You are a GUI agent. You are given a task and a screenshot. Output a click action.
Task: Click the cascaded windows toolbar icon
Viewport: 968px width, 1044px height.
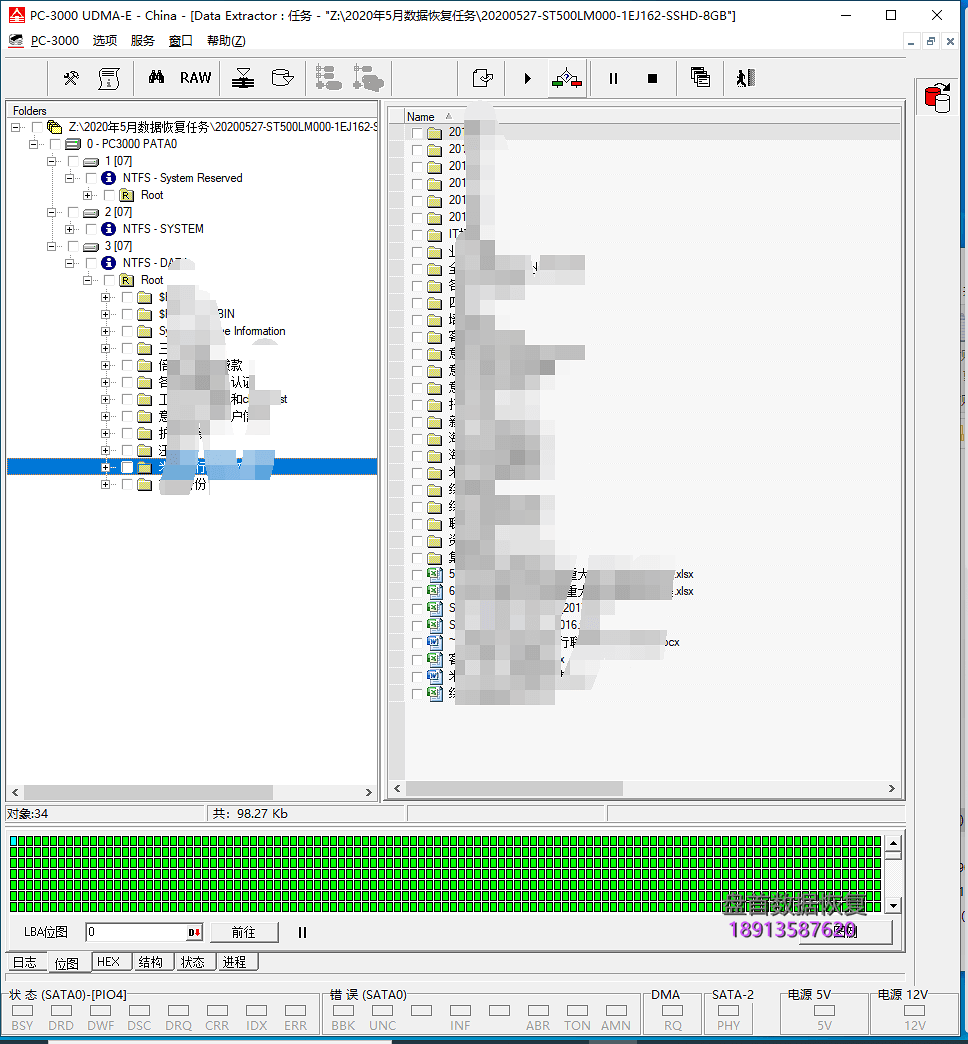(x=700, y=78)
